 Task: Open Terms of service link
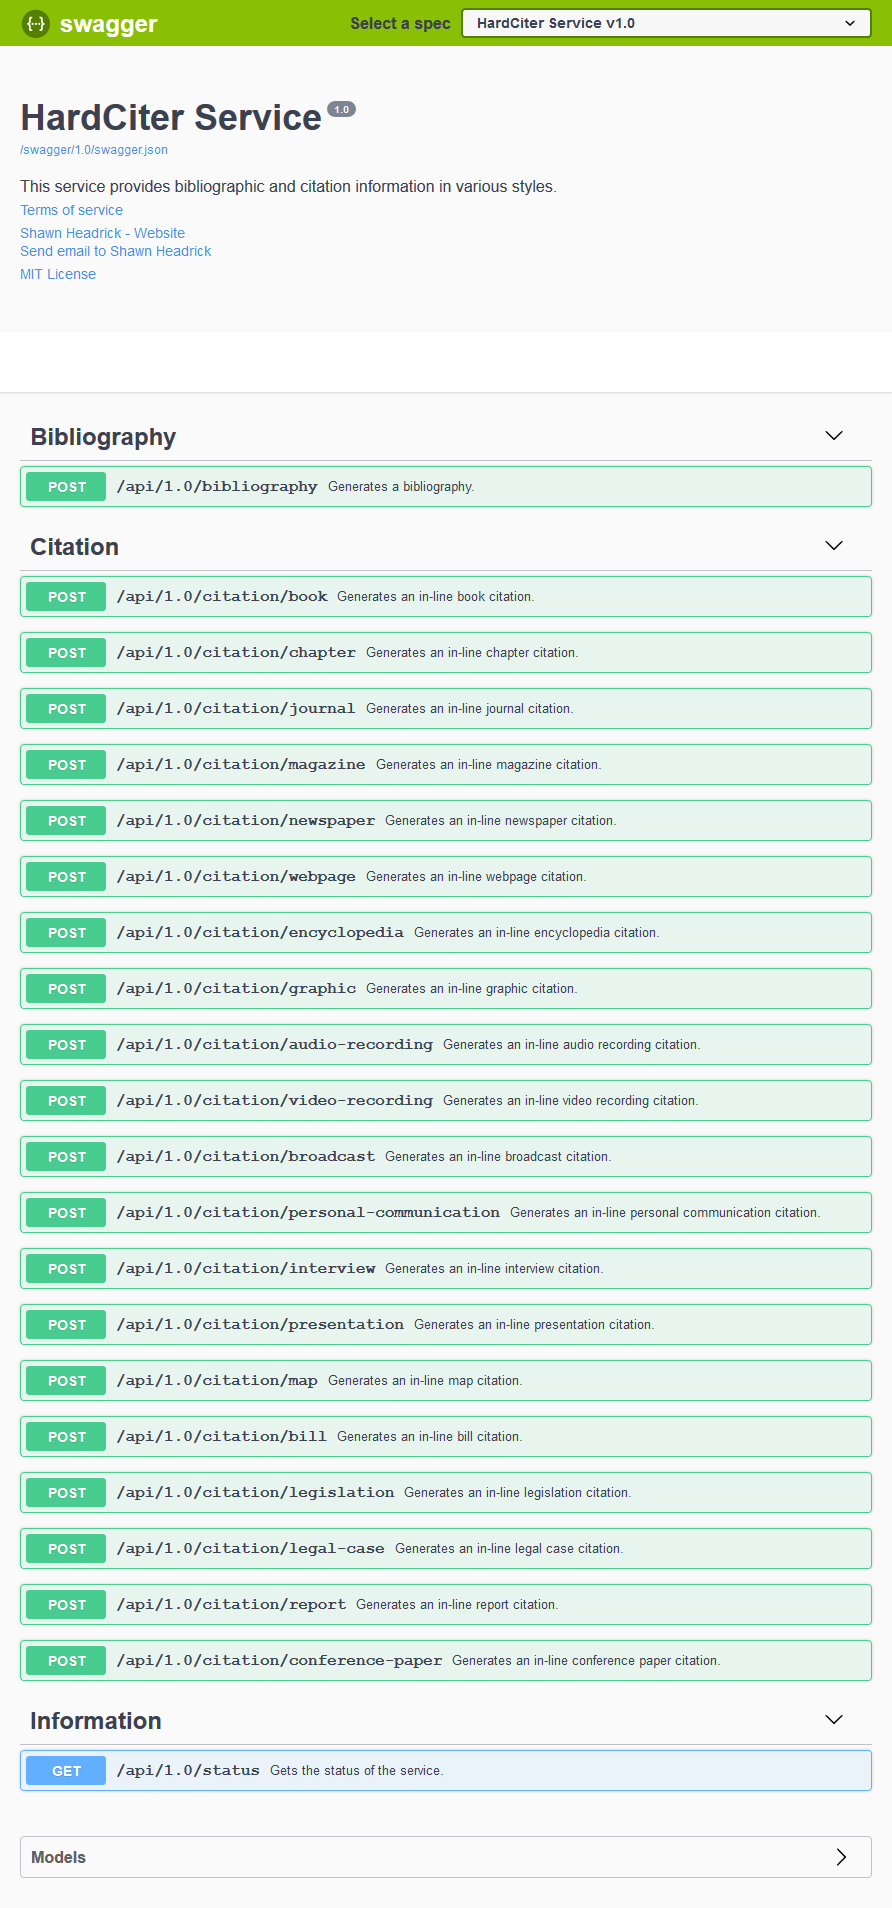[72, 210]
